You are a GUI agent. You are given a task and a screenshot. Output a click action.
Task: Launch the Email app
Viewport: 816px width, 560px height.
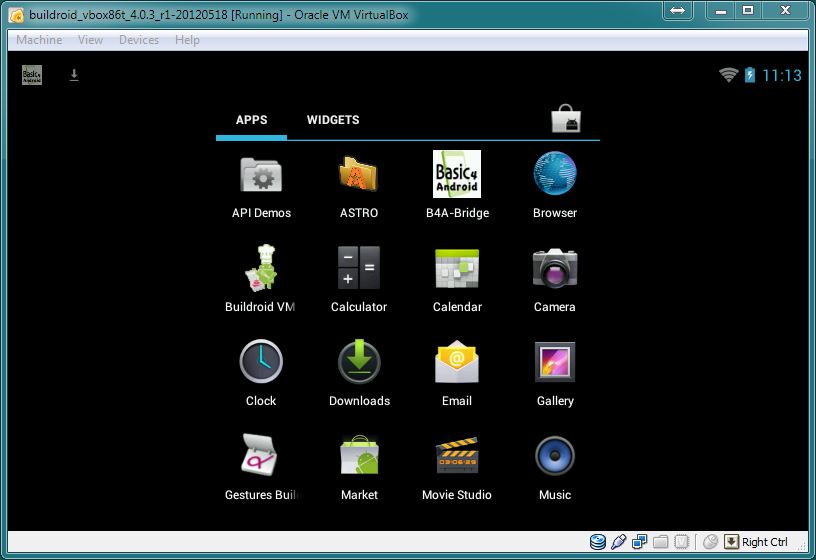(x=456, y=374)
